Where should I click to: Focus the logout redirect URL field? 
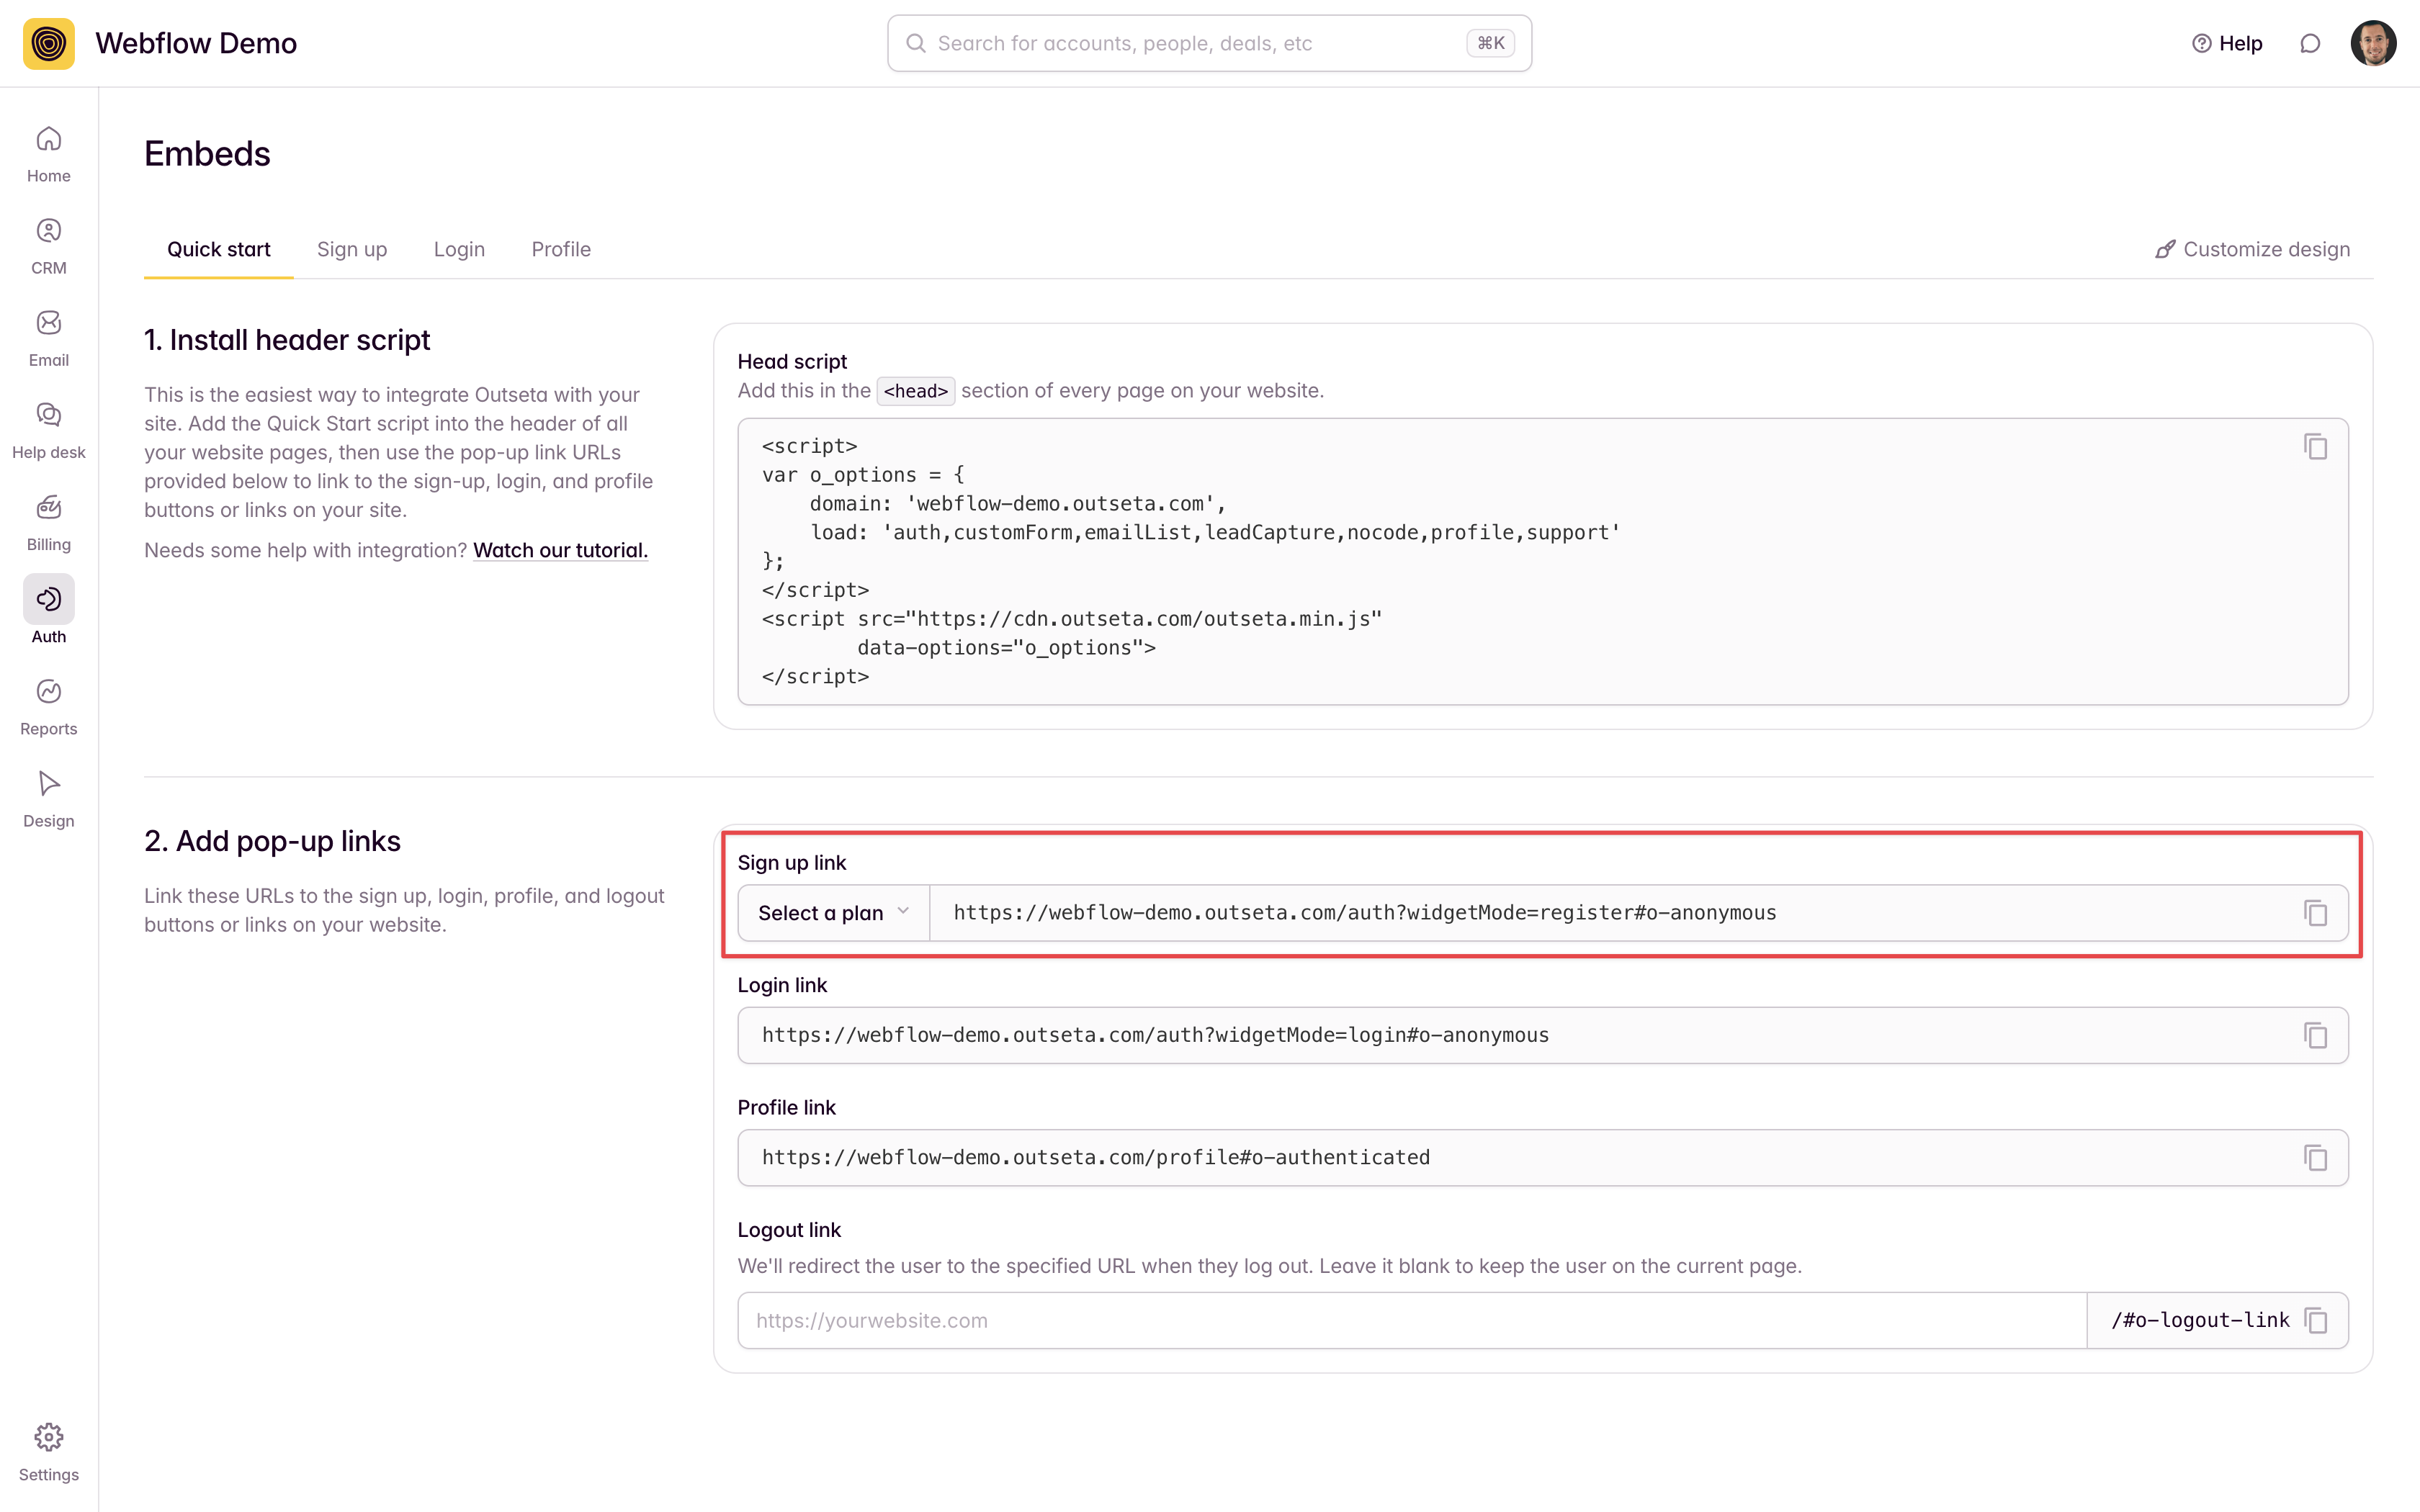coord(1411,1320)
